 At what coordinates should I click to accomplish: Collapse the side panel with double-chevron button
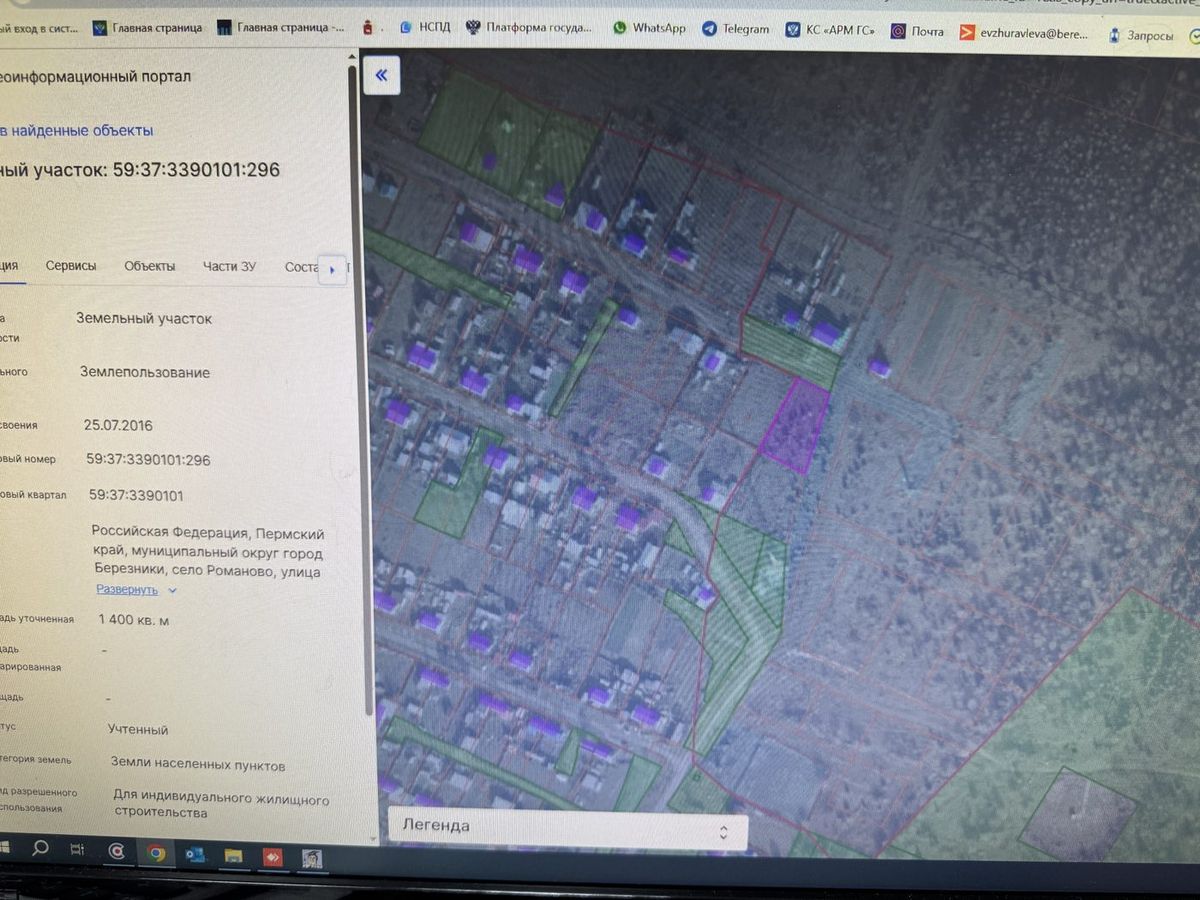coord(382,75)
